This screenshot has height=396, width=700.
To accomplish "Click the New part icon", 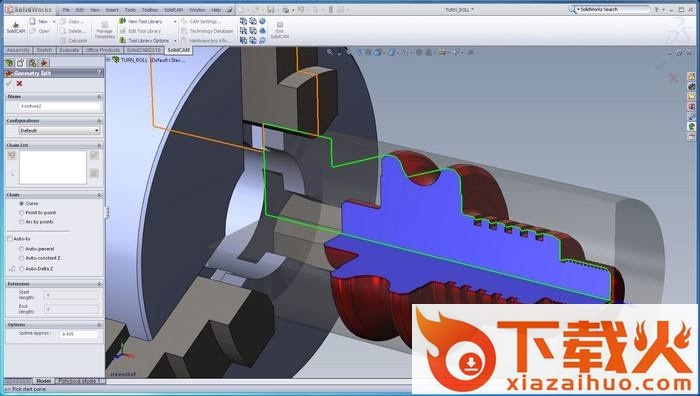I will coord(33,21).
